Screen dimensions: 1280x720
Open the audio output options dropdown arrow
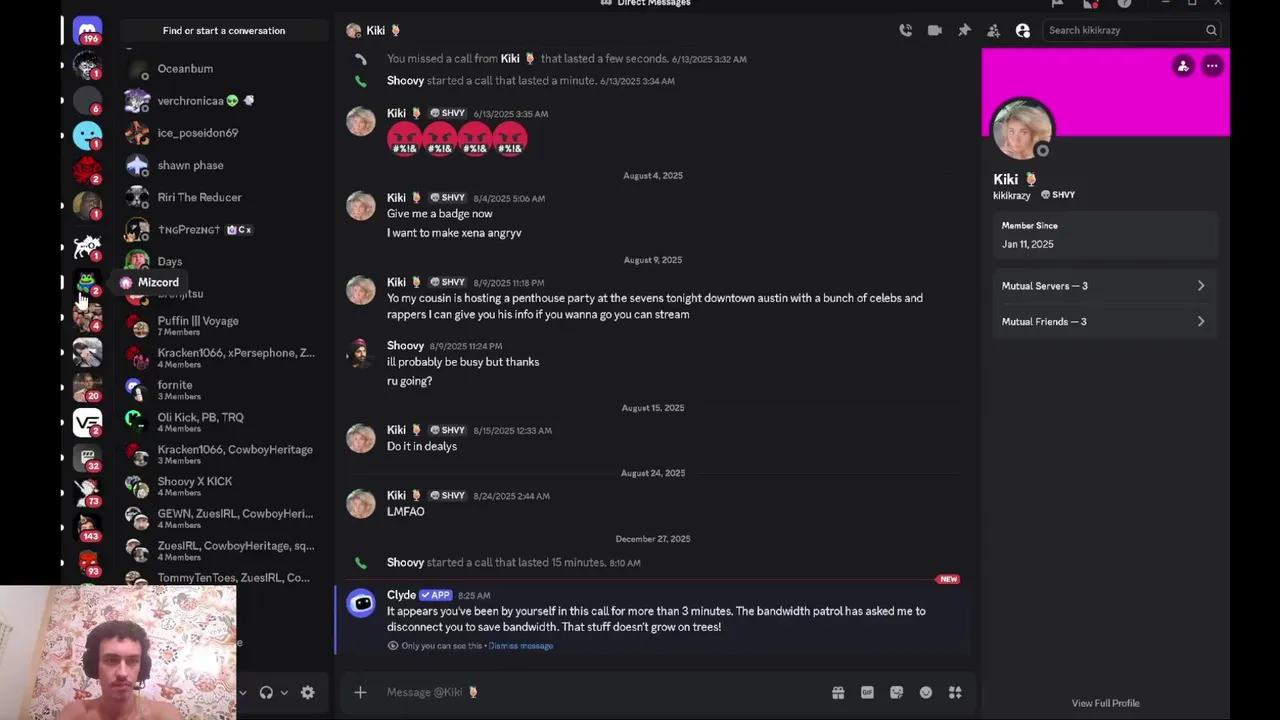[284, 692]
